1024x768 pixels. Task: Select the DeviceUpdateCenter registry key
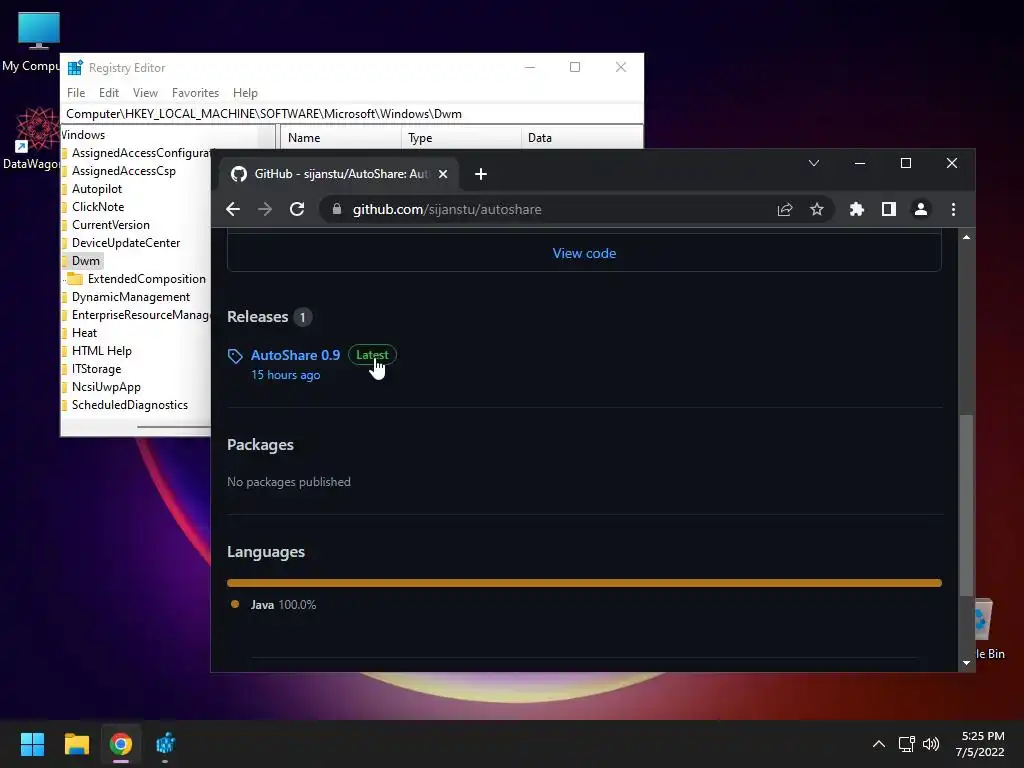click(126, 243)
